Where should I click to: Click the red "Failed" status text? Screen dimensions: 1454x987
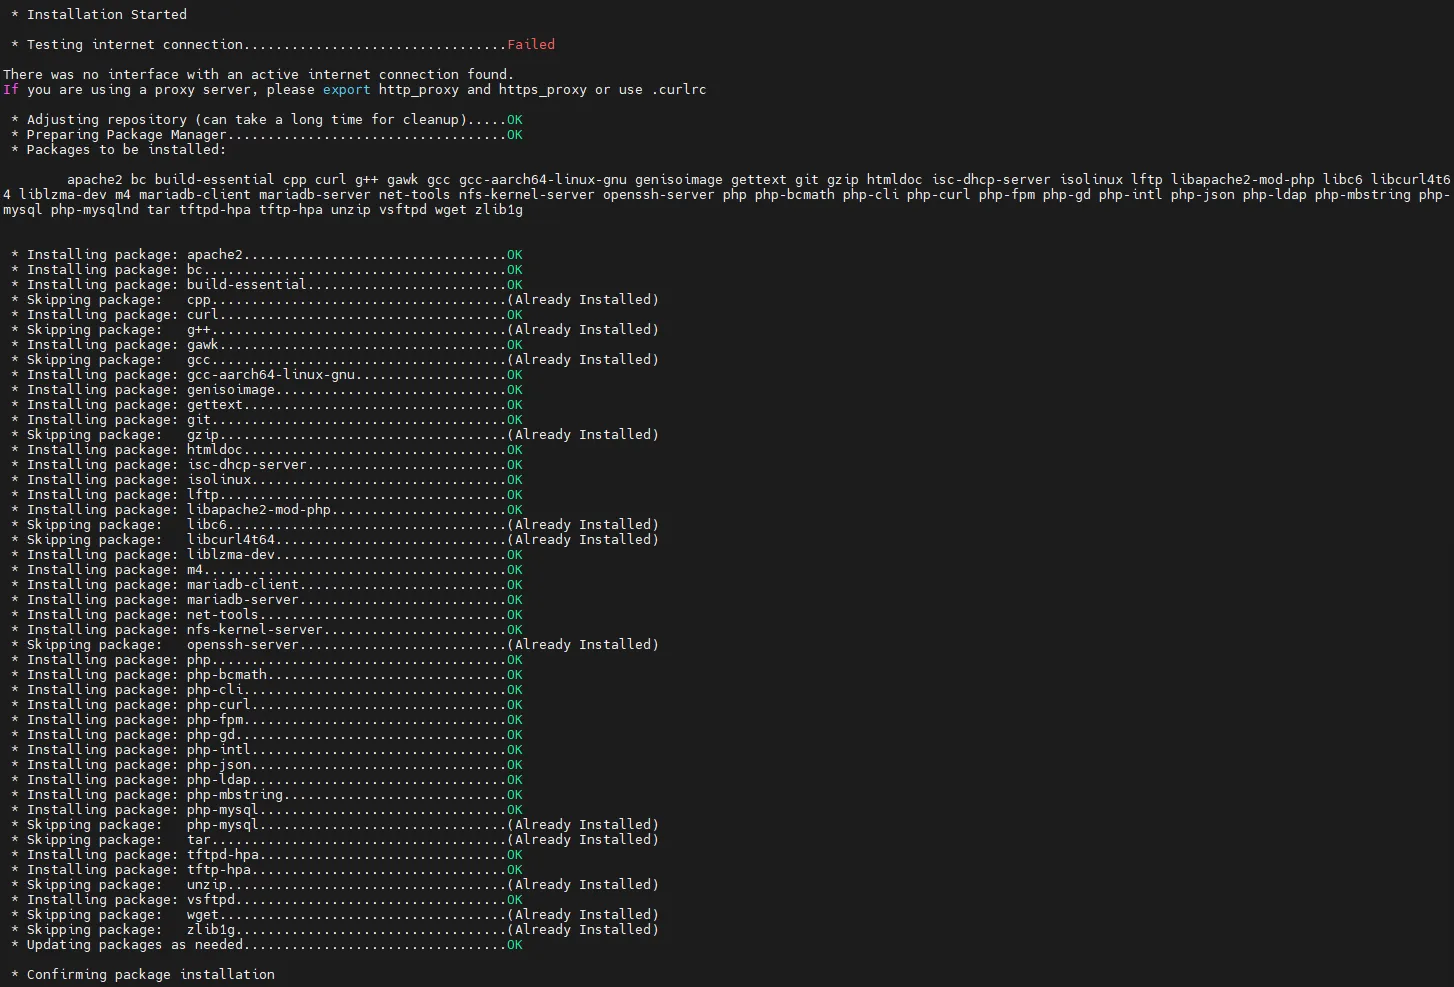(x=530, y=45)
